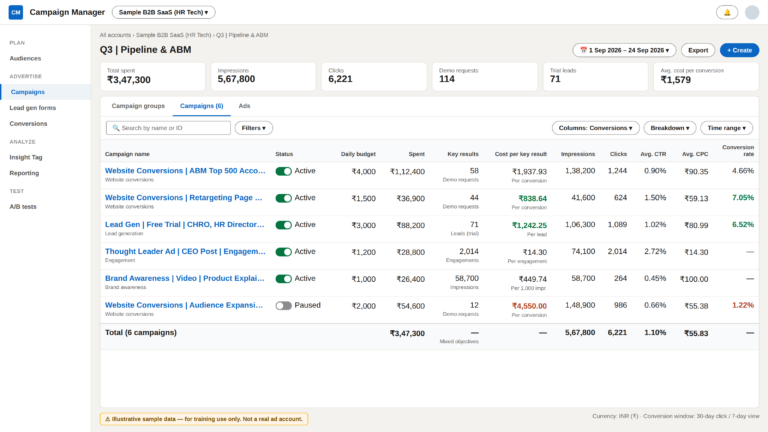
Task: Open Brand Awareness Video Product Explainer campaign
Action: point(185,278)
